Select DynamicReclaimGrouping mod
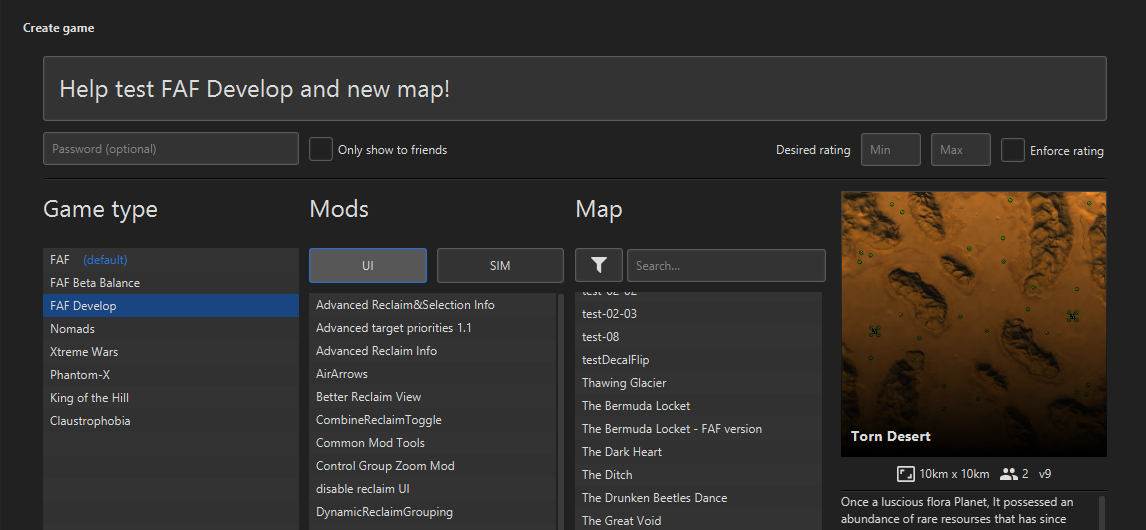Image resolution: width=1146 pixels, height=530 pixels. pos(433,512)
